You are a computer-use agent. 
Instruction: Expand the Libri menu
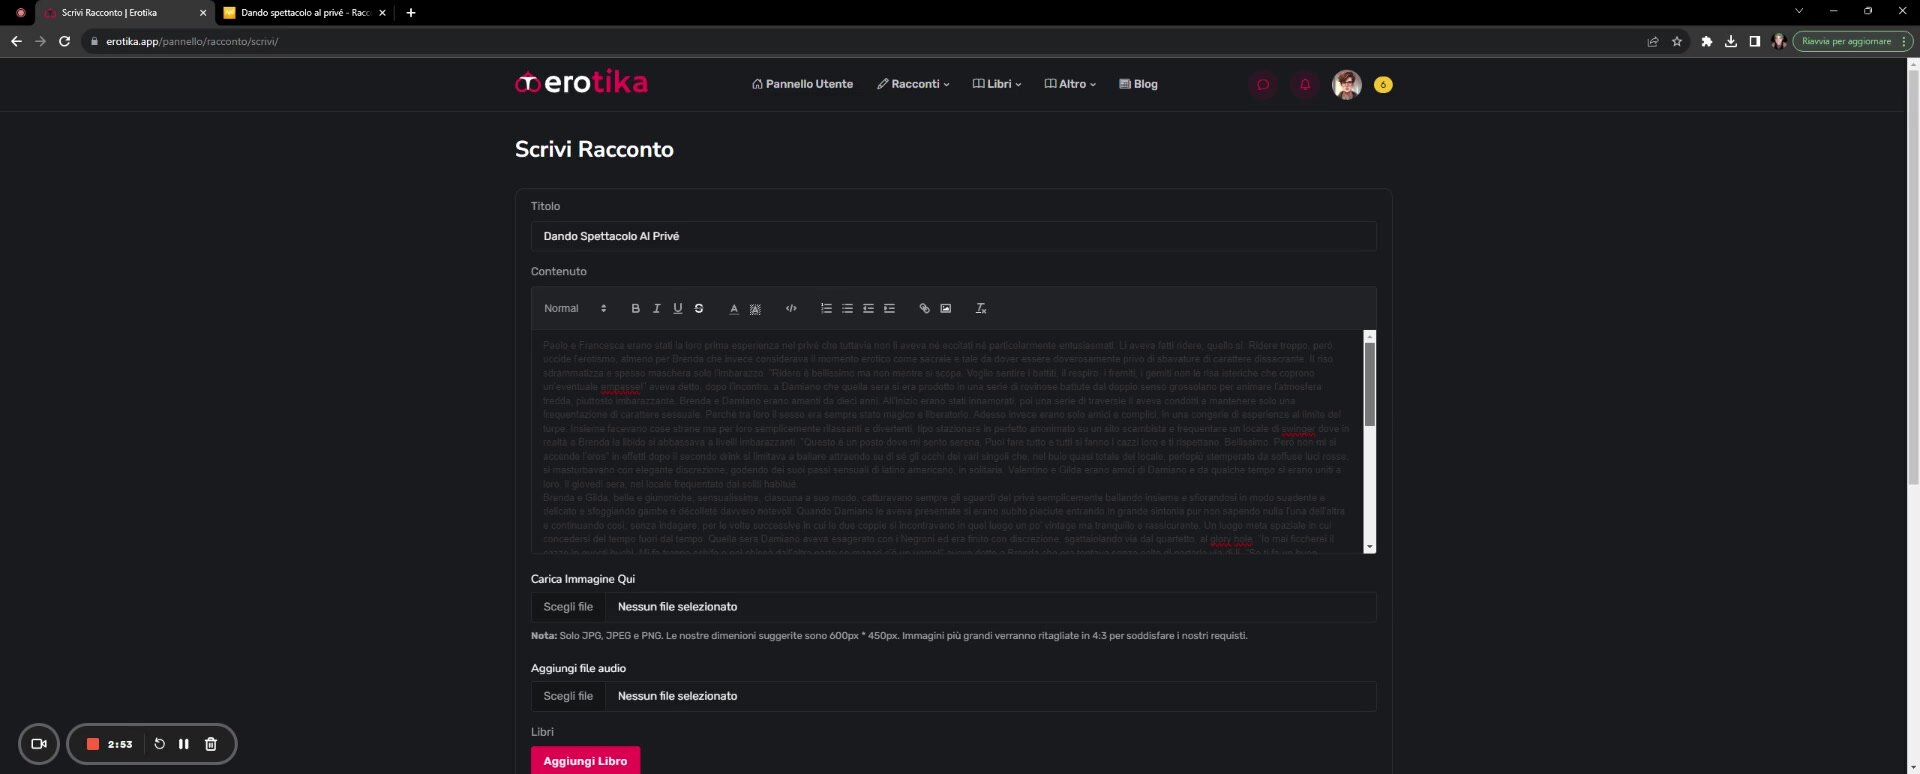point(997,85)
